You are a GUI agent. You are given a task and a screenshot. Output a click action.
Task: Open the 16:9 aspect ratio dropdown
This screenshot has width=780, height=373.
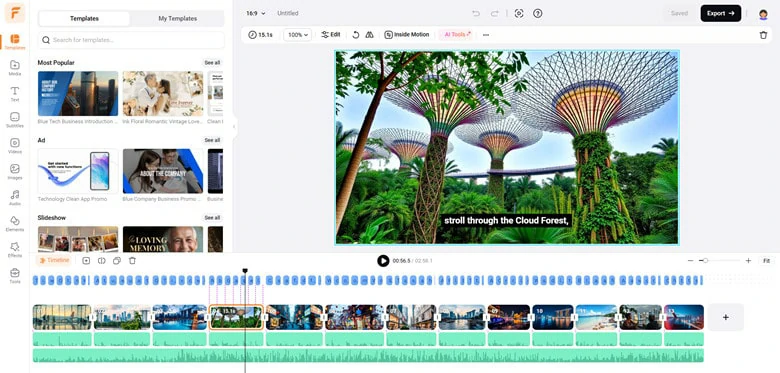coord(256,13)
